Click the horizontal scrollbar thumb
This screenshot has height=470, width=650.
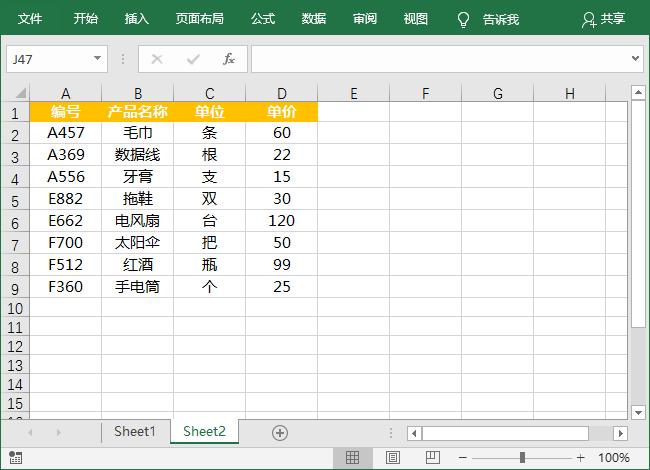(505, 434)
